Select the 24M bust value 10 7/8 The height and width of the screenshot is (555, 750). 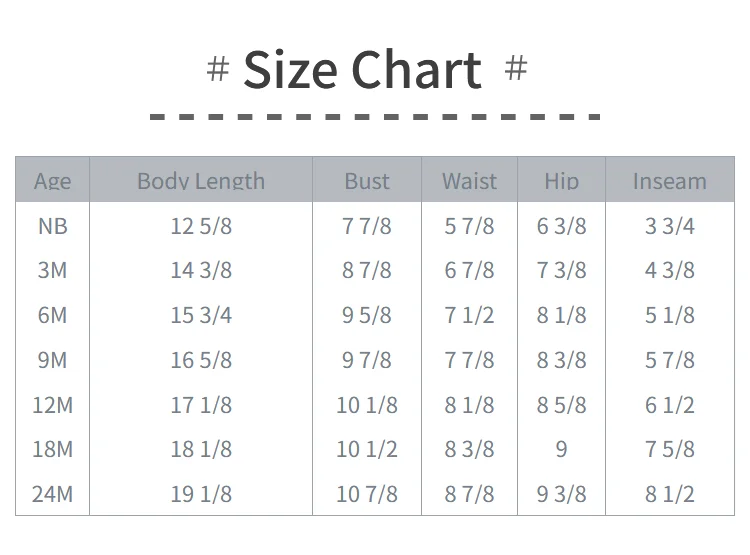pyautogui.click(x=367, y=494)
